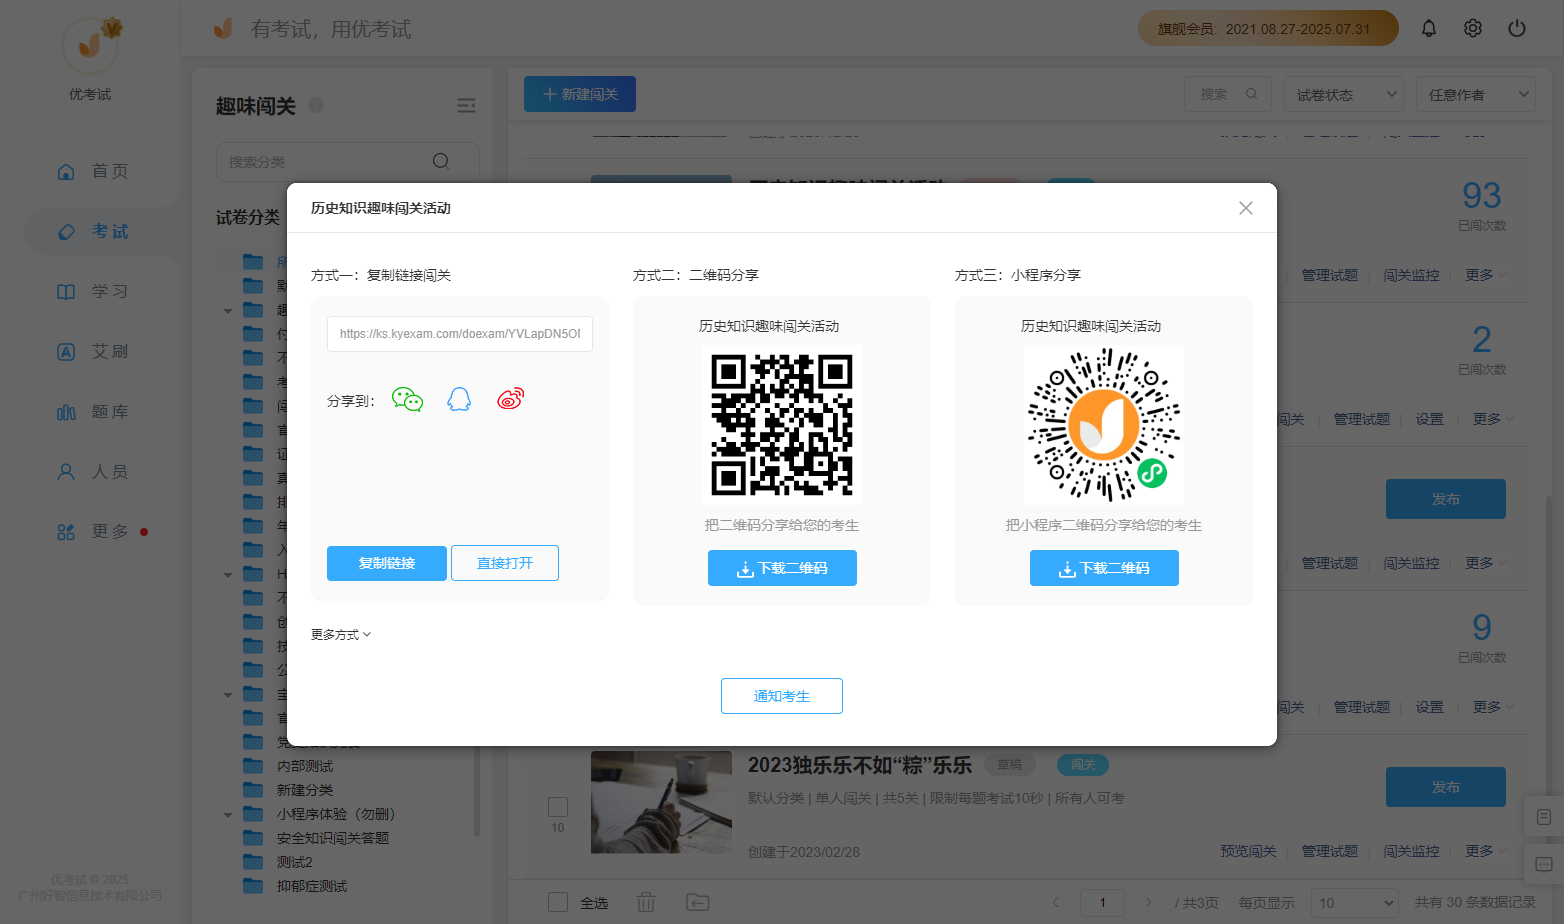Select the 安全知识闯关答题 category
Screen dimensions: 1564x924
[x=333, y=838]
